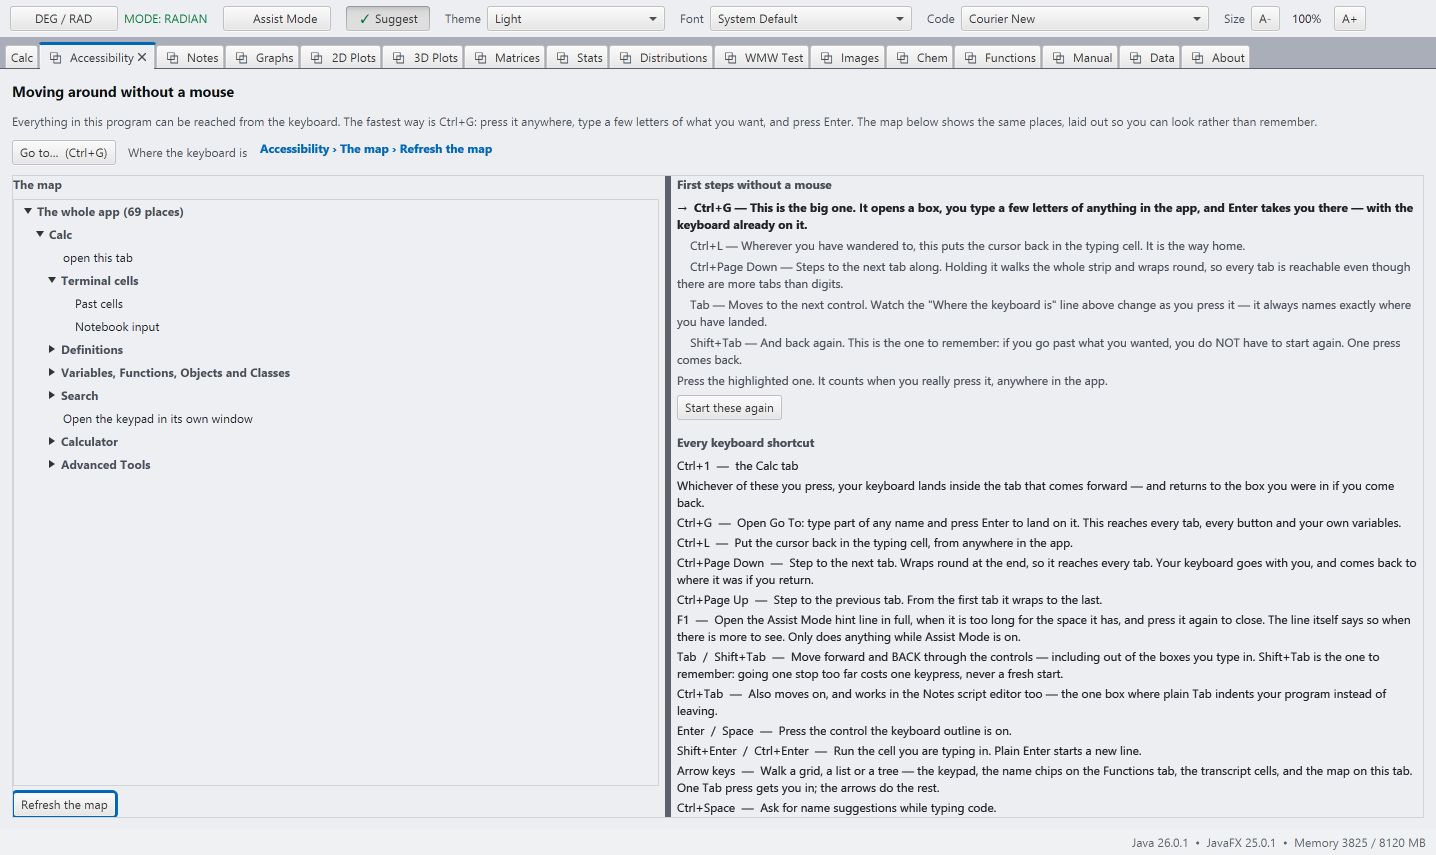Image resolution: width=1436 pixels, height=855 pixels.
Task: Switch to the Calc tab
Action: 22,58
